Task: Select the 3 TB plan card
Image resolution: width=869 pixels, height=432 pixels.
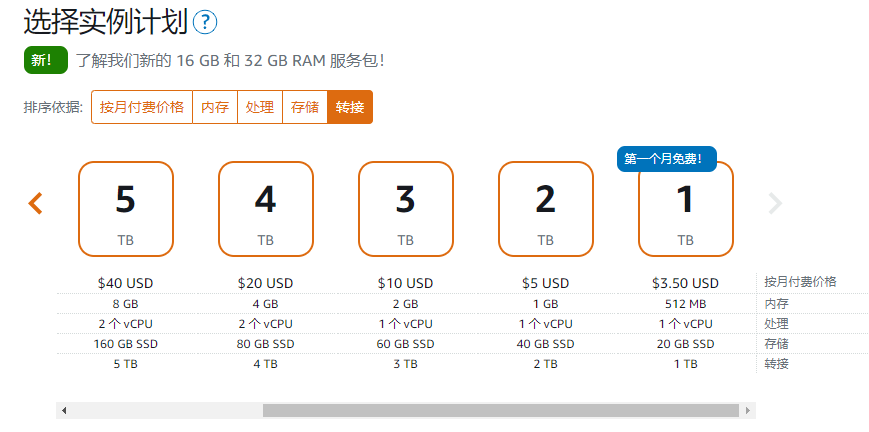Action: click(x=406, y=209)
